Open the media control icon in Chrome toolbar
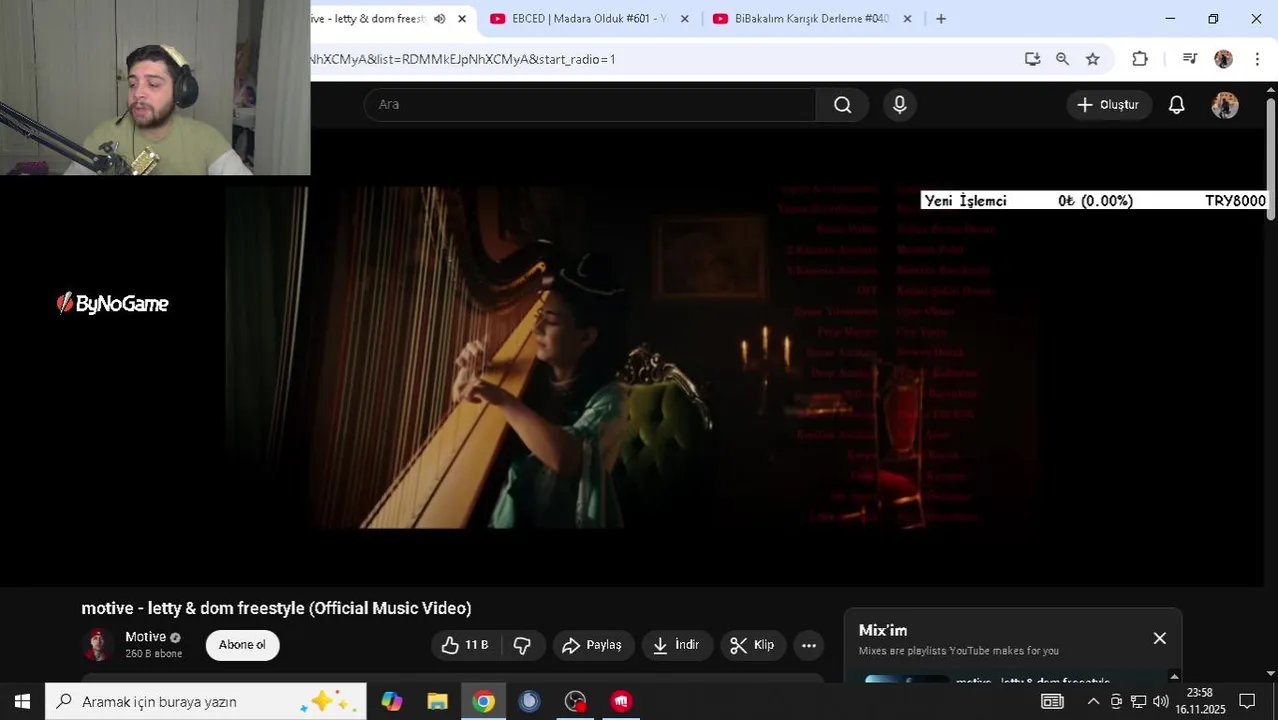This screenshot has height=720, width=1278. [1189, 59]
